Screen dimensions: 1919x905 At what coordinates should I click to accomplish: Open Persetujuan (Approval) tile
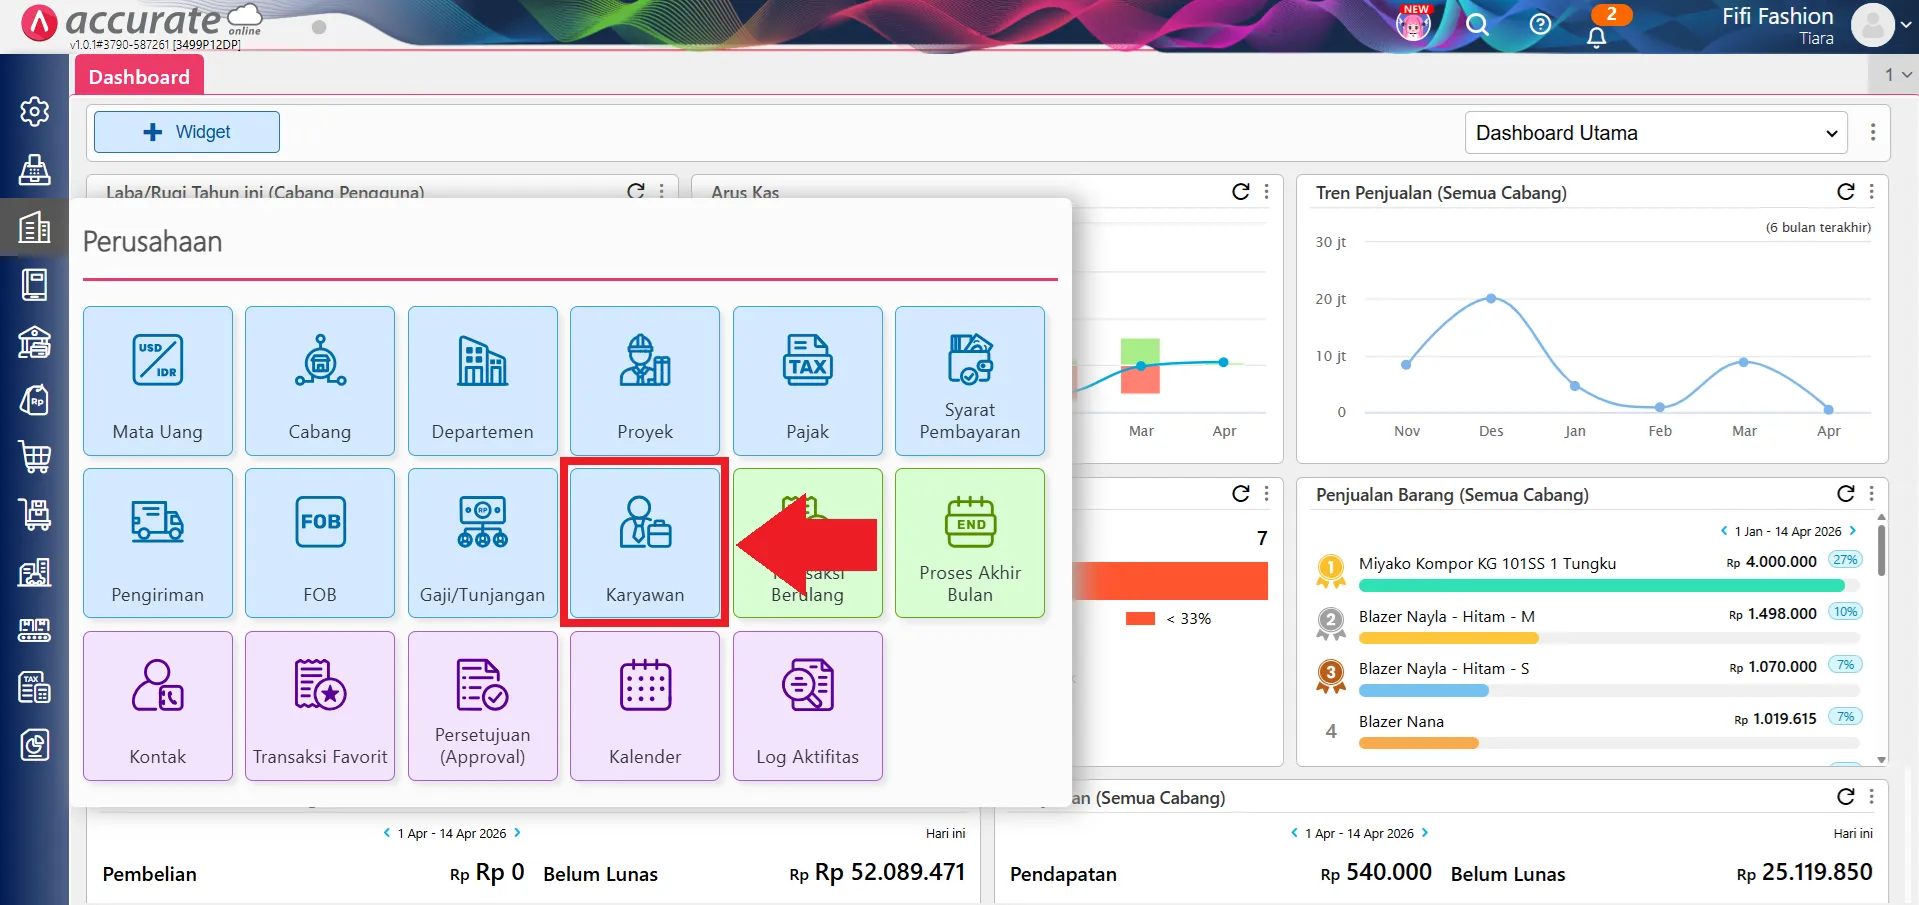[483, 706]
